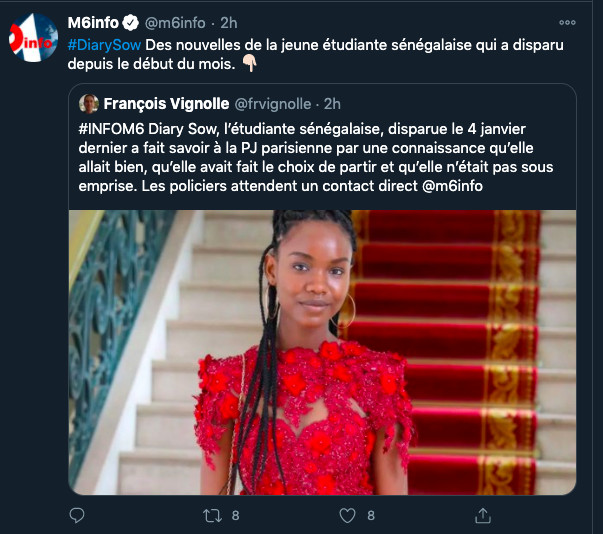Click the reply speech bubble icon
This screenshot has height=534, width=603.
pos(78,515)
